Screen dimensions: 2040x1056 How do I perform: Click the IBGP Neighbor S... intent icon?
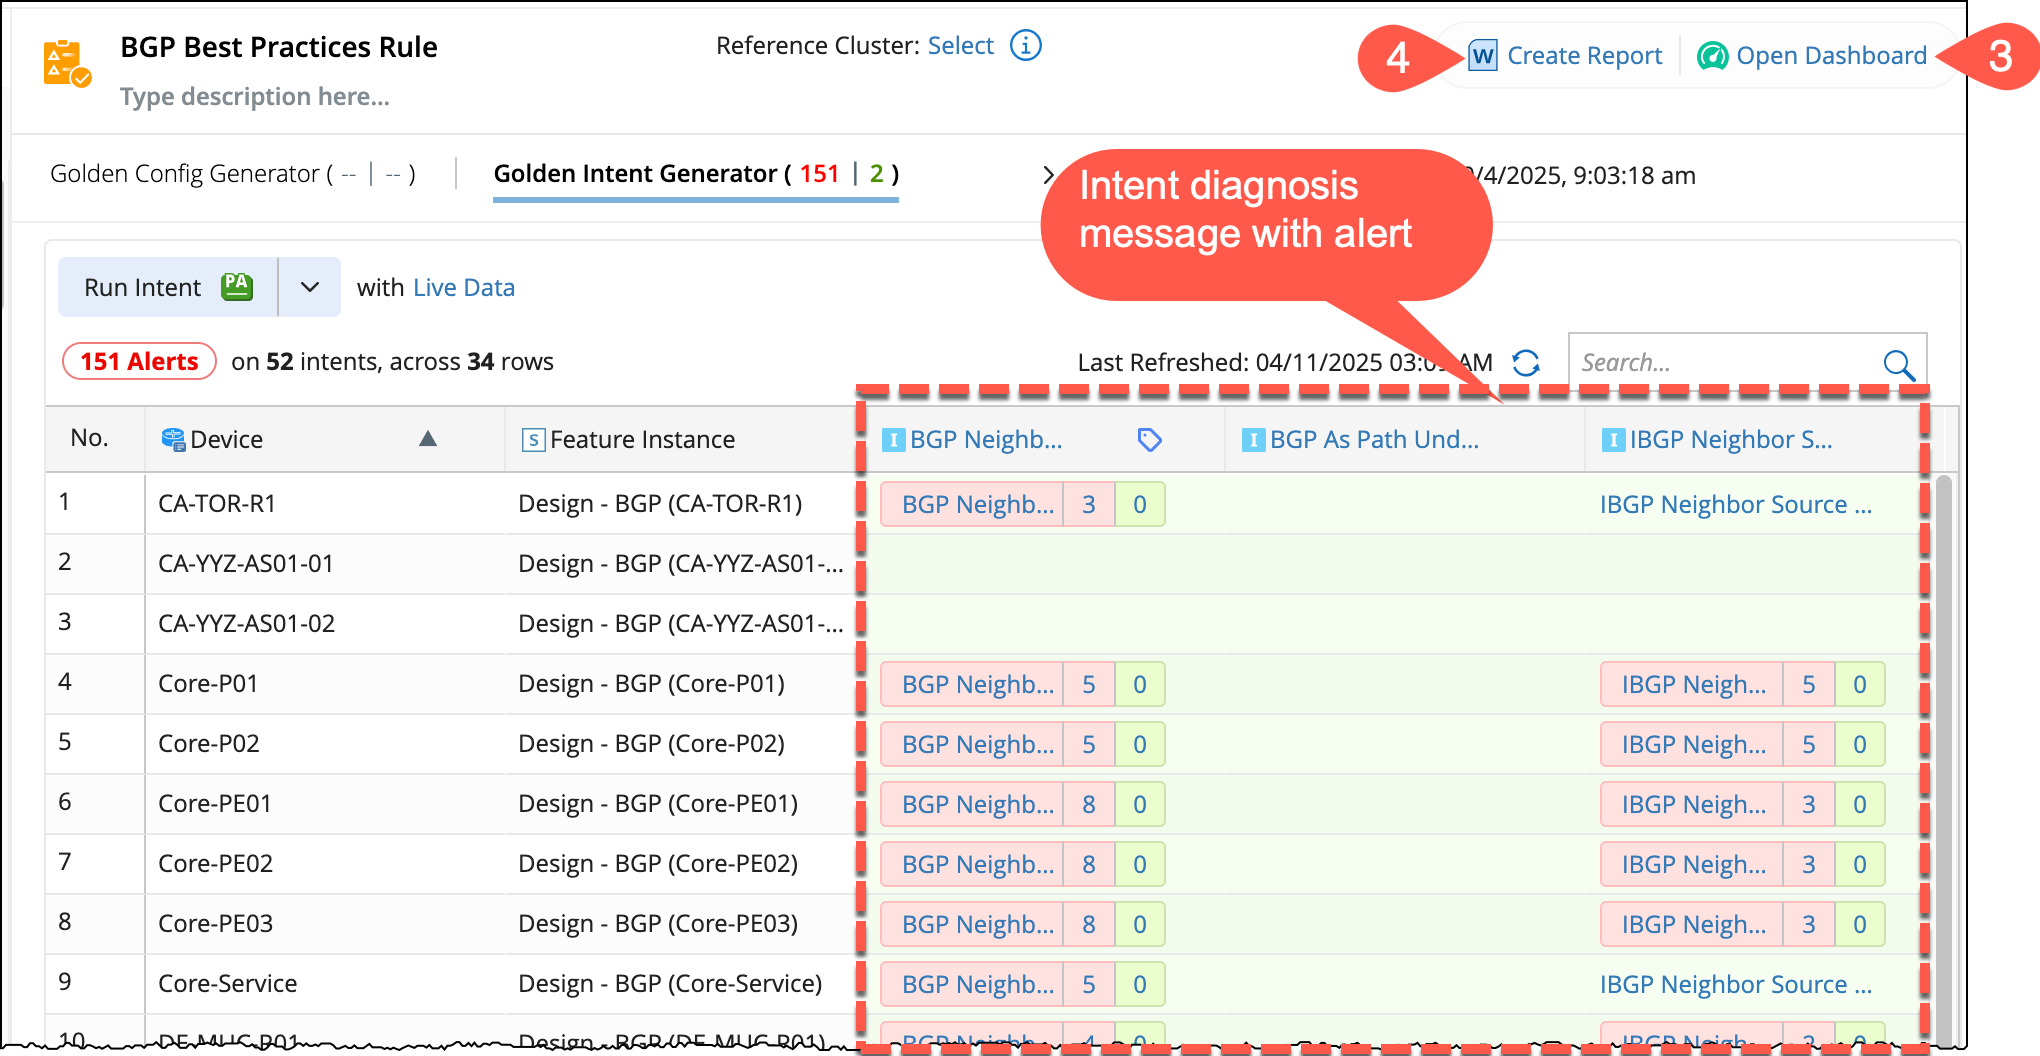pos(1614,440)
